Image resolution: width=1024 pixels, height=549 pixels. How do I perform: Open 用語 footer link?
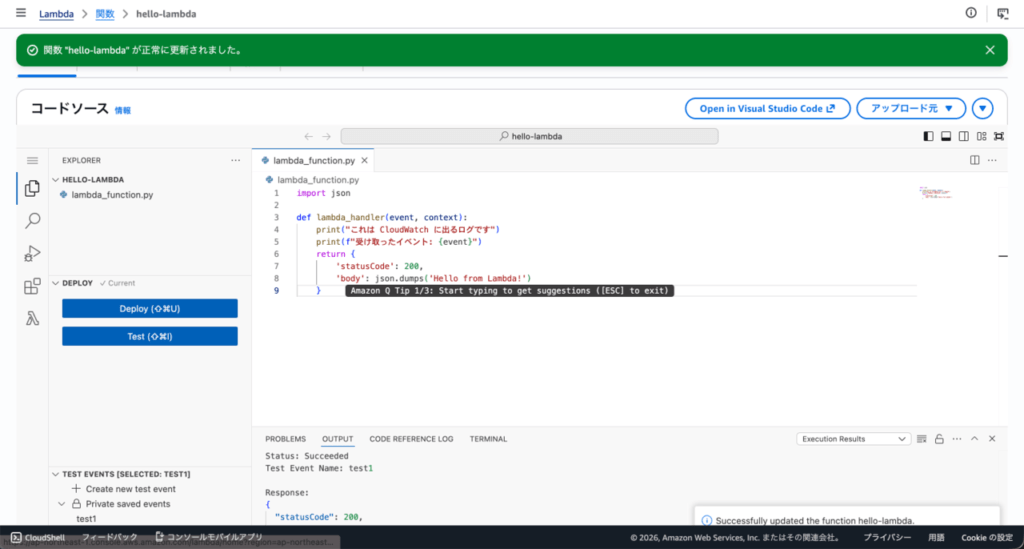pyautogui.click(x=936, y=538)
